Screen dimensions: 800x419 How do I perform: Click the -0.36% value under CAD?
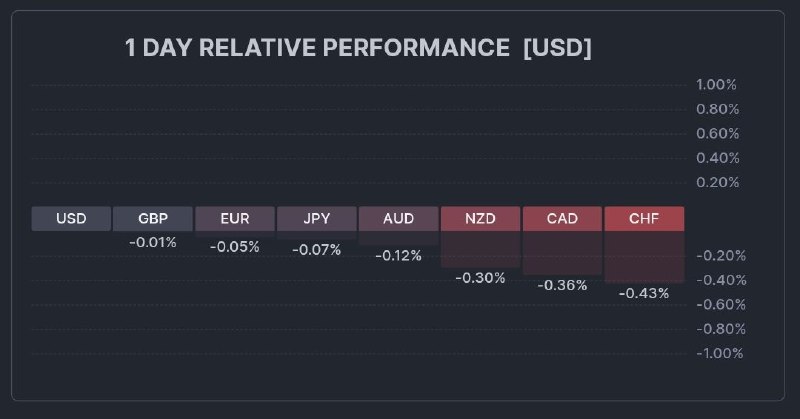pyautogui.click(x=562, y=285)
